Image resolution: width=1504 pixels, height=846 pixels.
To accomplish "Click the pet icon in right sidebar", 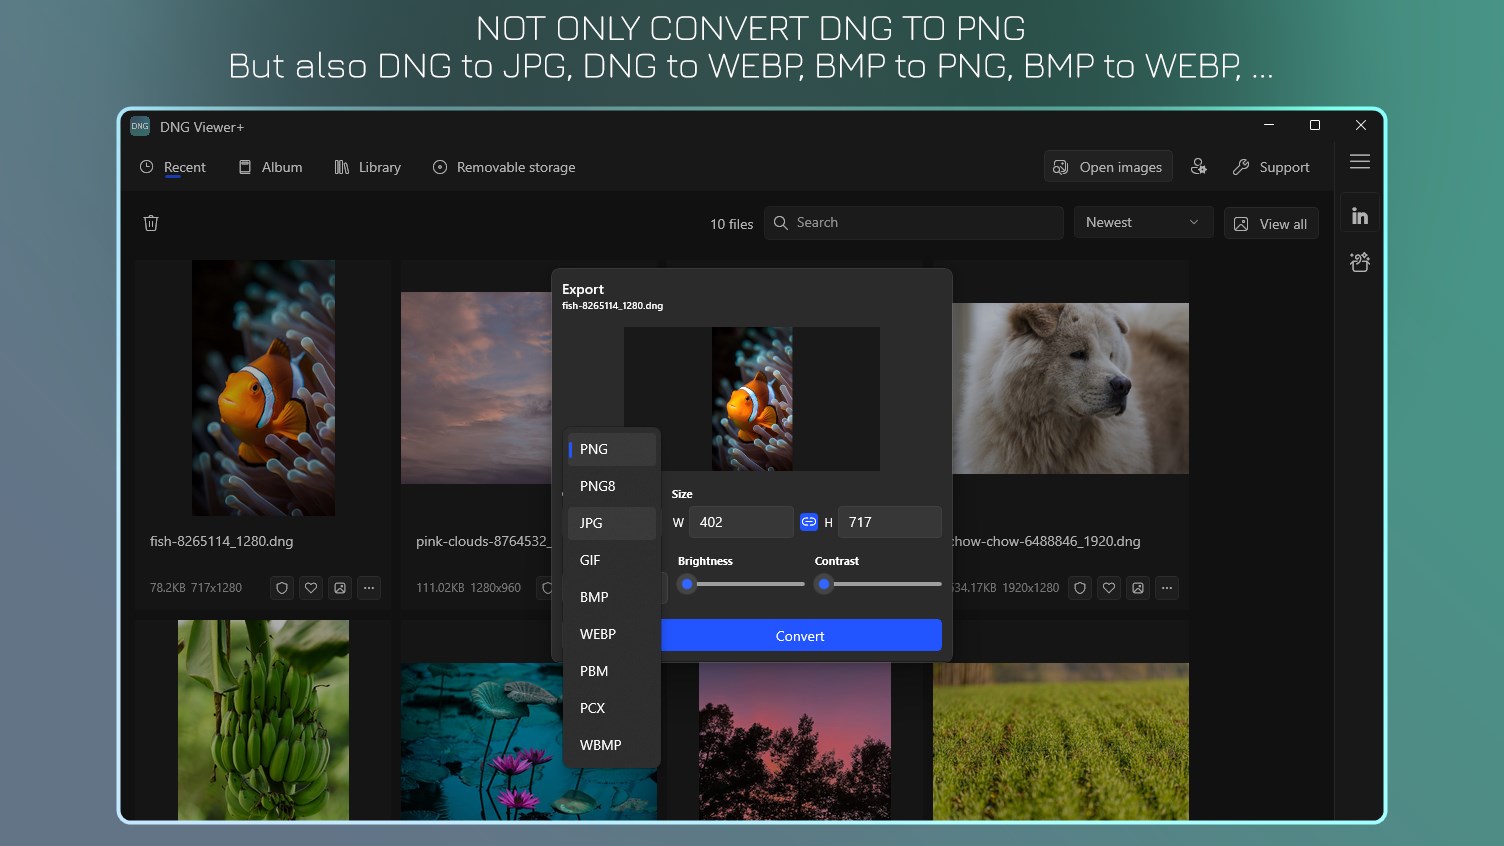I will (x=1359, y=262).
